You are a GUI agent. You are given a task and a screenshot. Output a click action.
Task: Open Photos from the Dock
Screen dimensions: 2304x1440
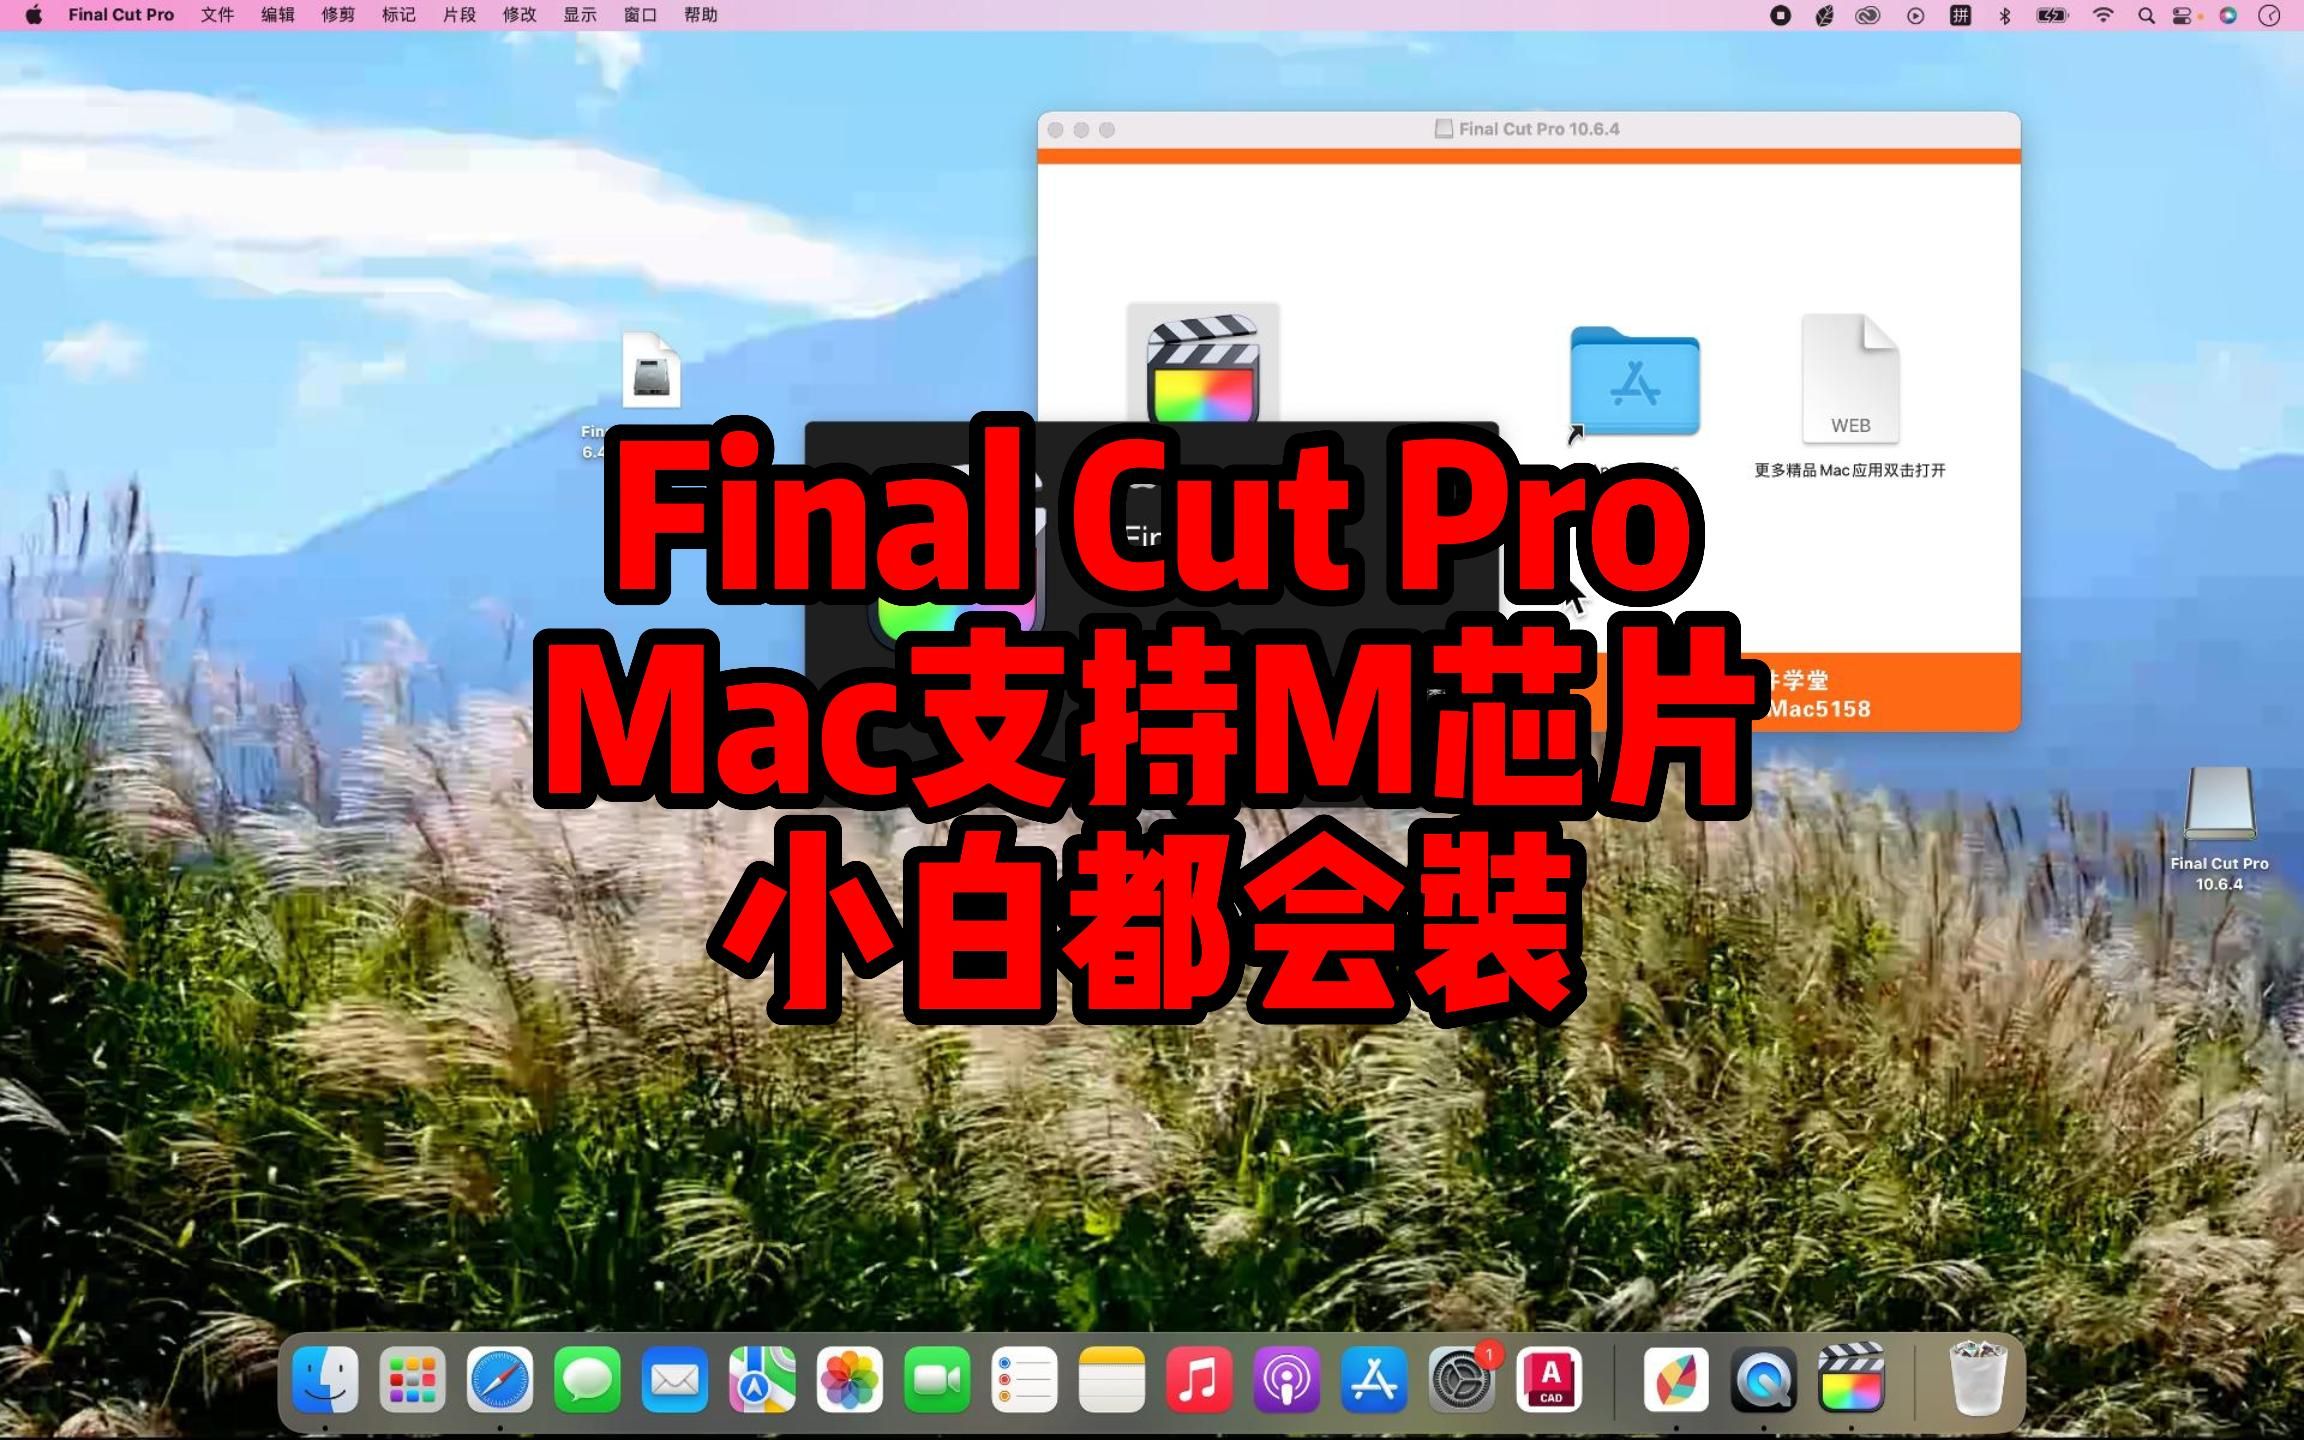pos(850,1380)
